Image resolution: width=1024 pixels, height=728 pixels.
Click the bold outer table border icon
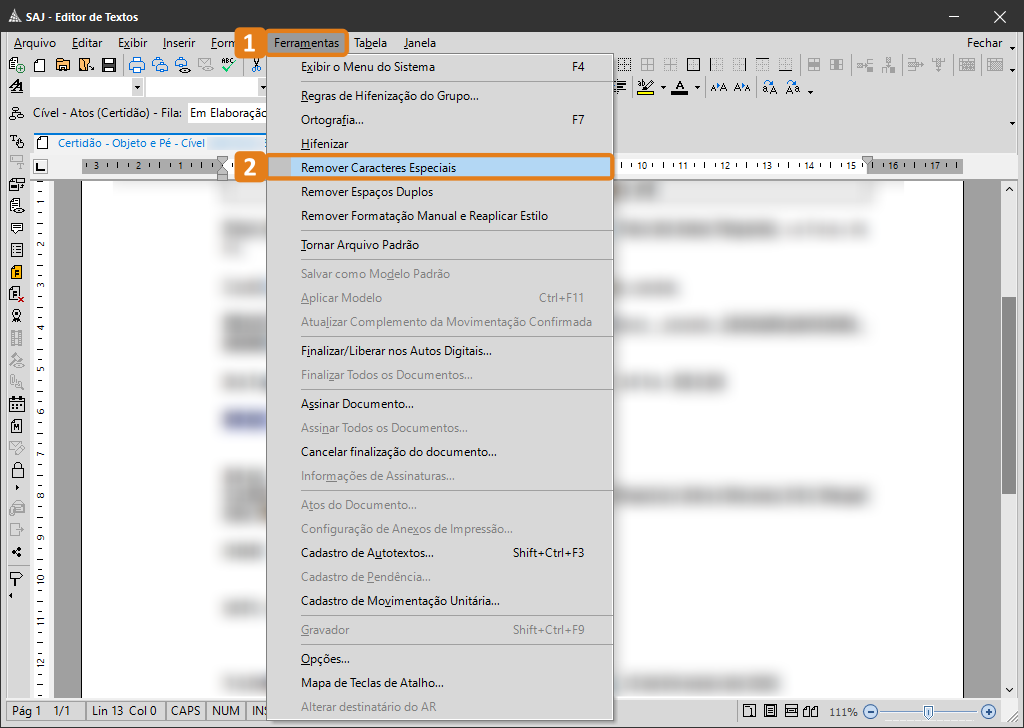point(694,65)
